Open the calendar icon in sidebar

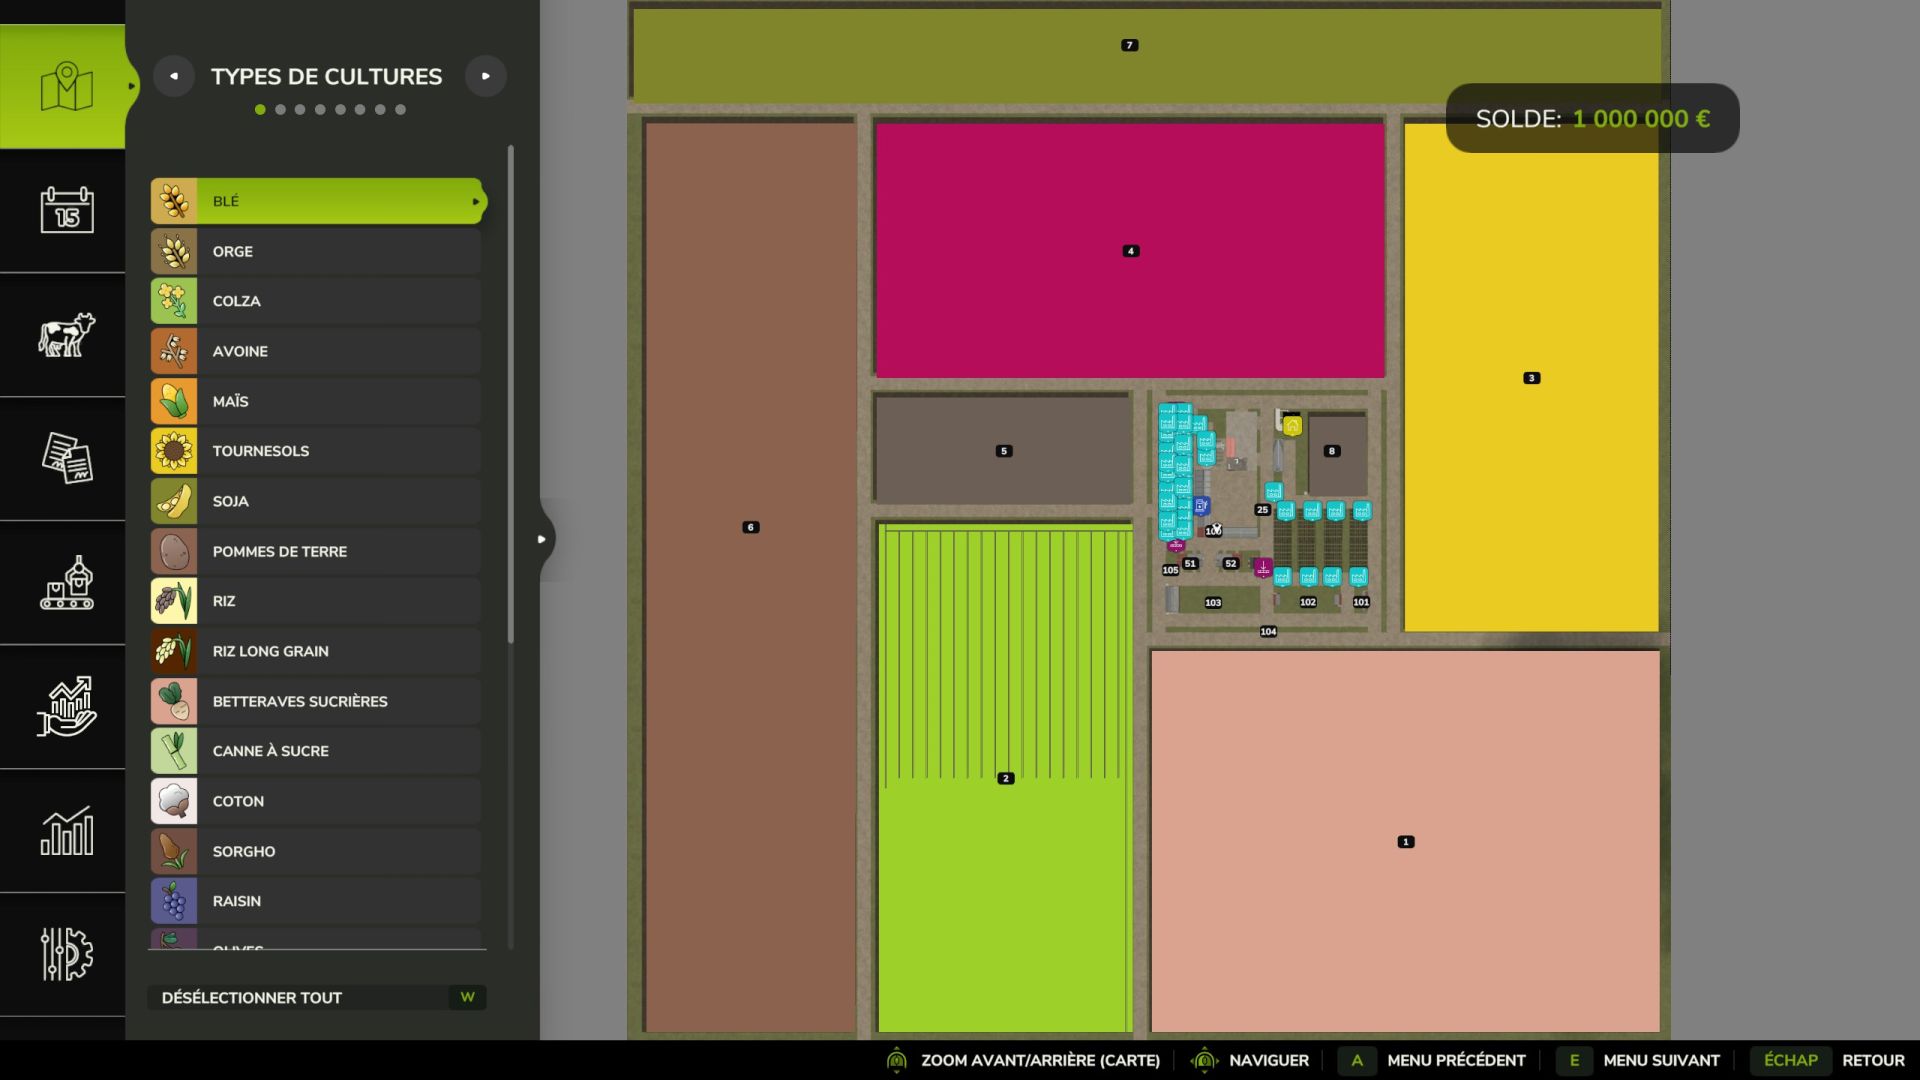tap(66, 210)
